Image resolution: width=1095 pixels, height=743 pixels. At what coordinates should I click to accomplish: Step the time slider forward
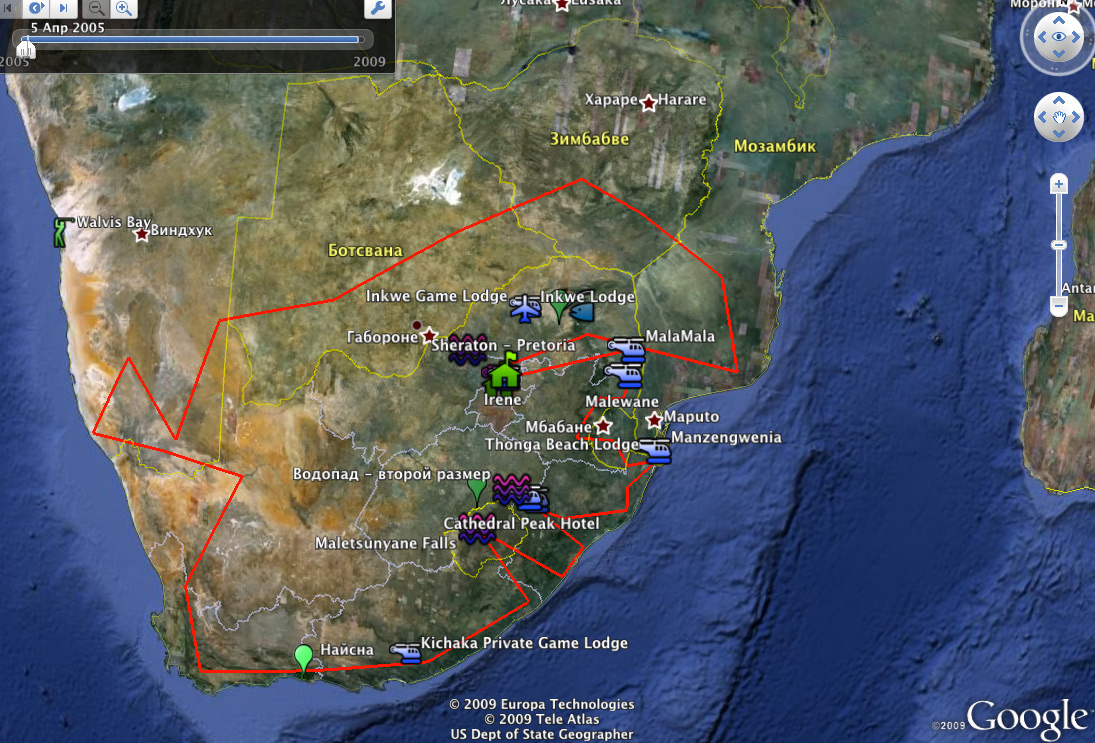(63, 8)
